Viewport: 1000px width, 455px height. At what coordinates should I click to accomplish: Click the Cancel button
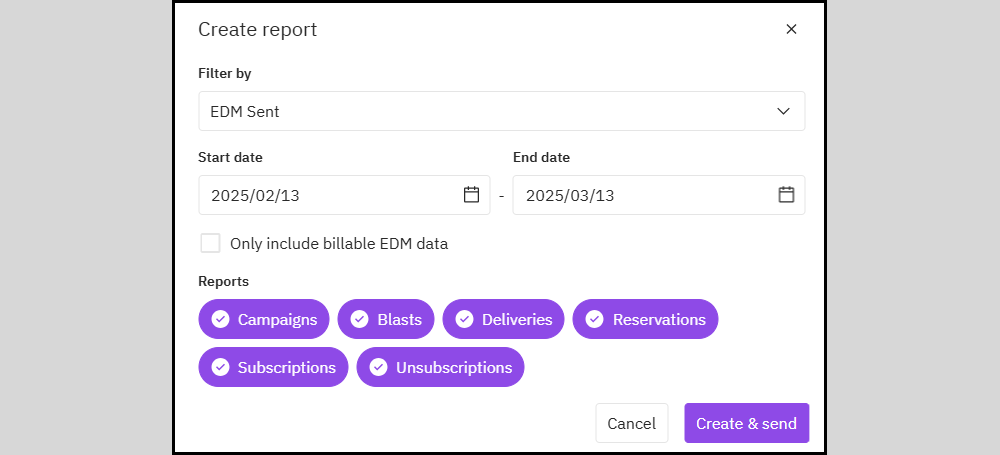(x=632, y=423)
